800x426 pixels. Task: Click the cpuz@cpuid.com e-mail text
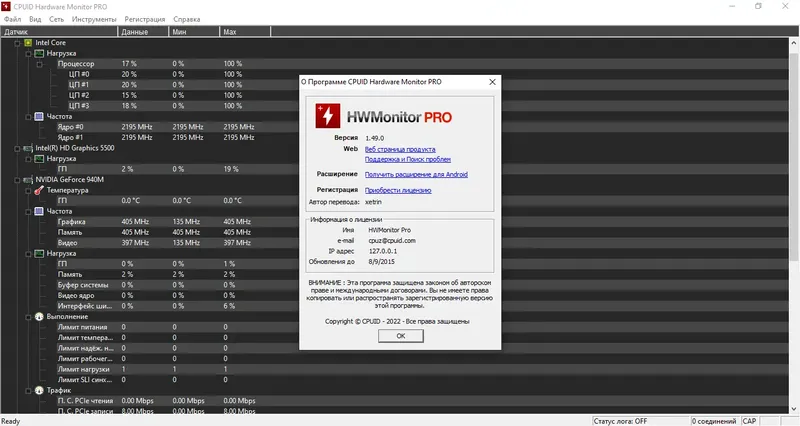click(392, 241)
